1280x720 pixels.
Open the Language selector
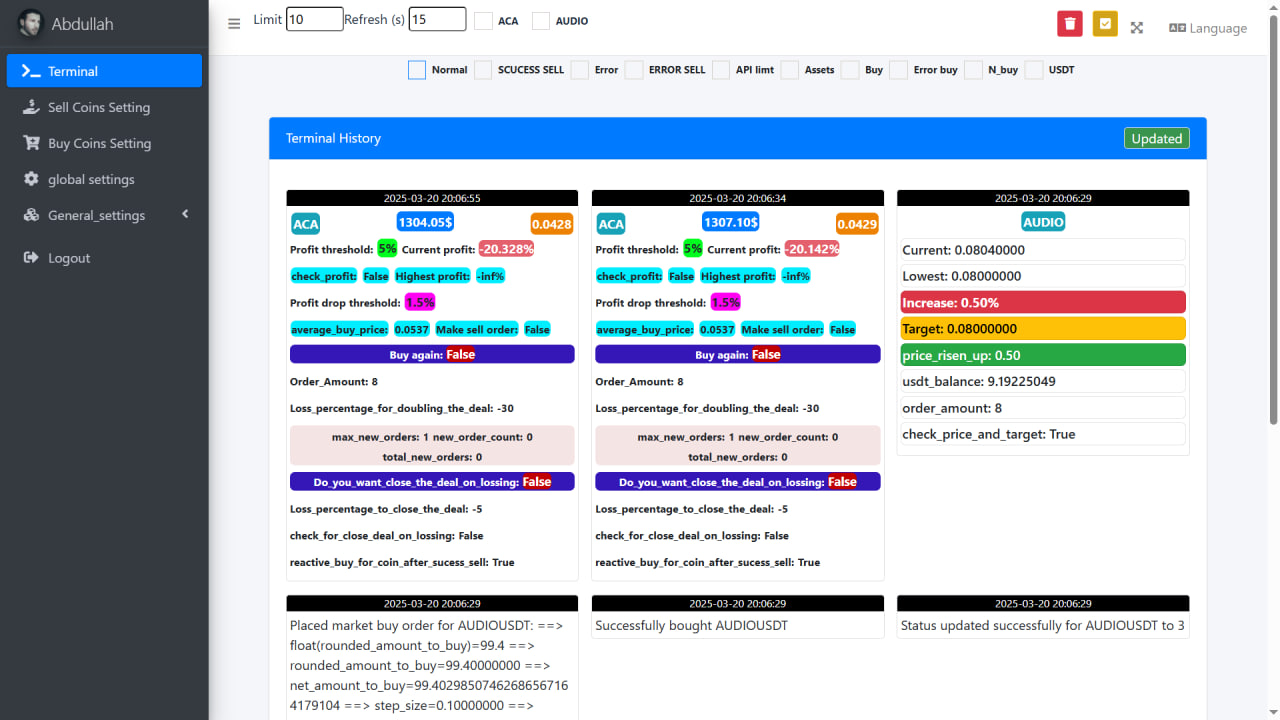click(x=1207, y=28)
